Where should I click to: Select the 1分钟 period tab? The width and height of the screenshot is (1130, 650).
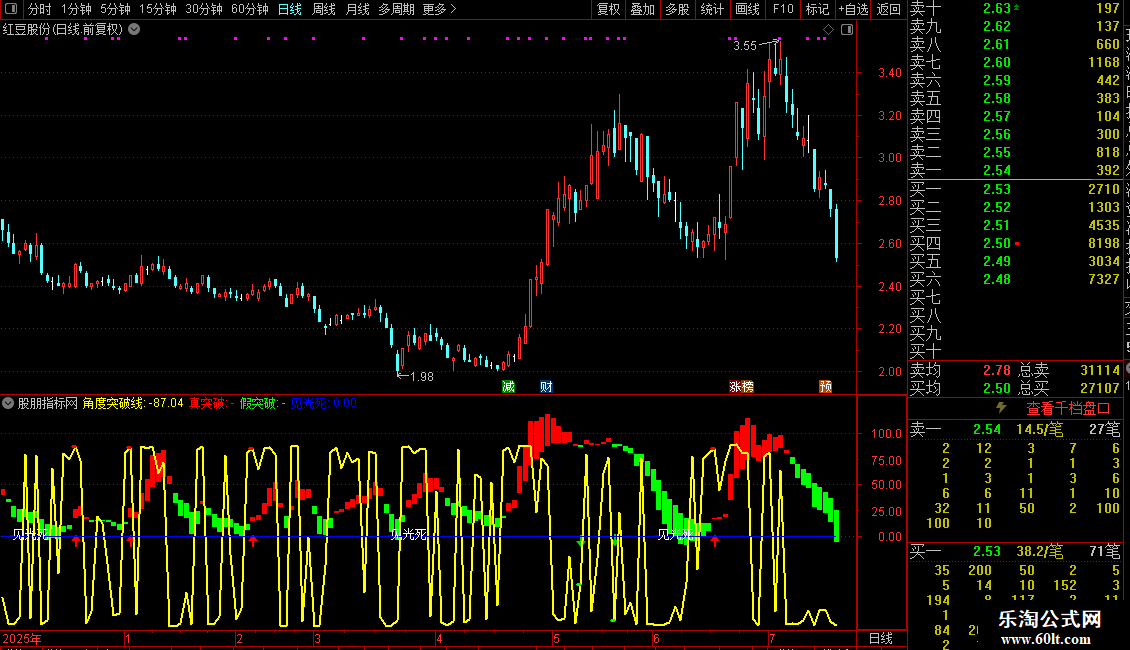tap(76, 9)
